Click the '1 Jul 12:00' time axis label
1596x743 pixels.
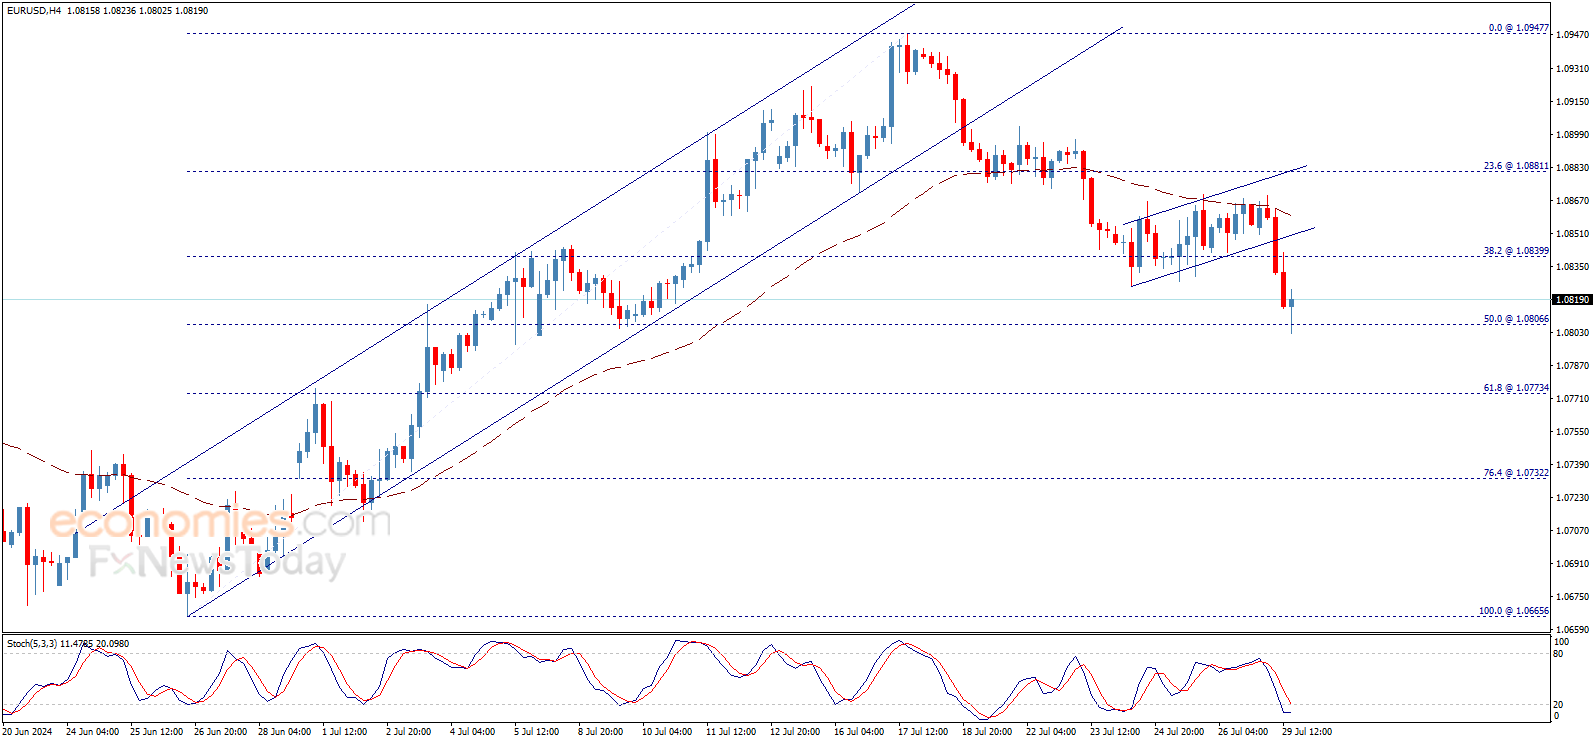click(345, 732)
